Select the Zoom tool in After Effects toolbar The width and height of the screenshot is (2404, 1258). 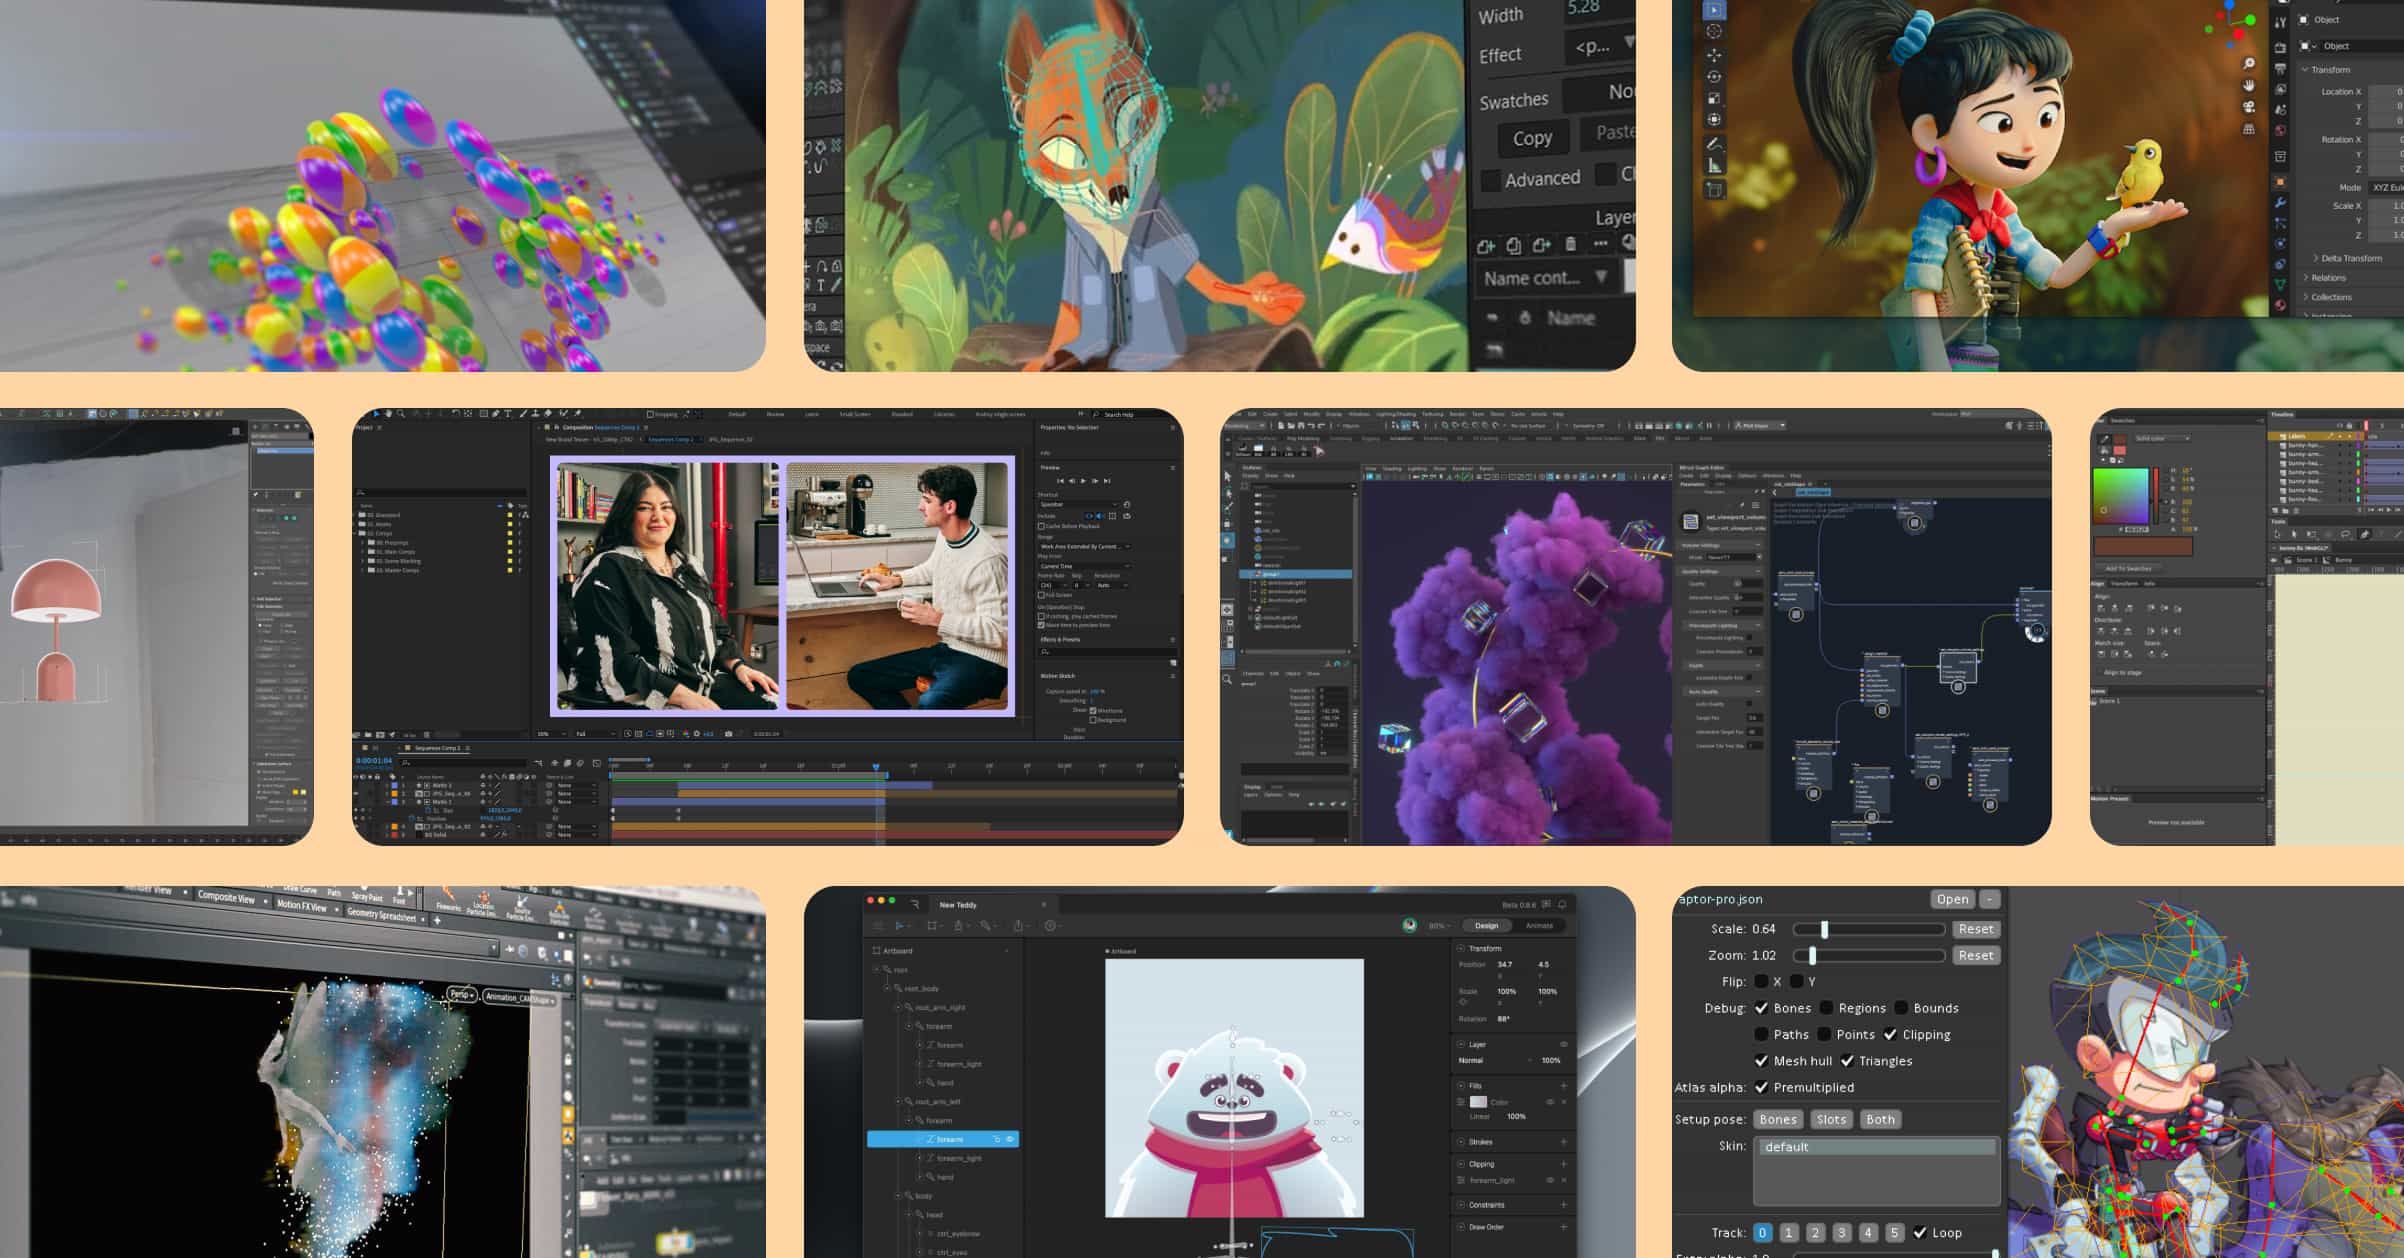click(x=401, y=413)
